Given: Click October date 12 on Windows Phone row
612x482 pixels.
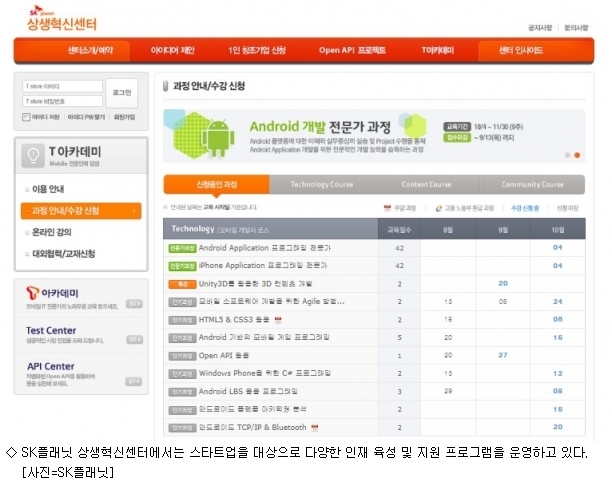Looking at the screenshot, I should coord(557,374).
